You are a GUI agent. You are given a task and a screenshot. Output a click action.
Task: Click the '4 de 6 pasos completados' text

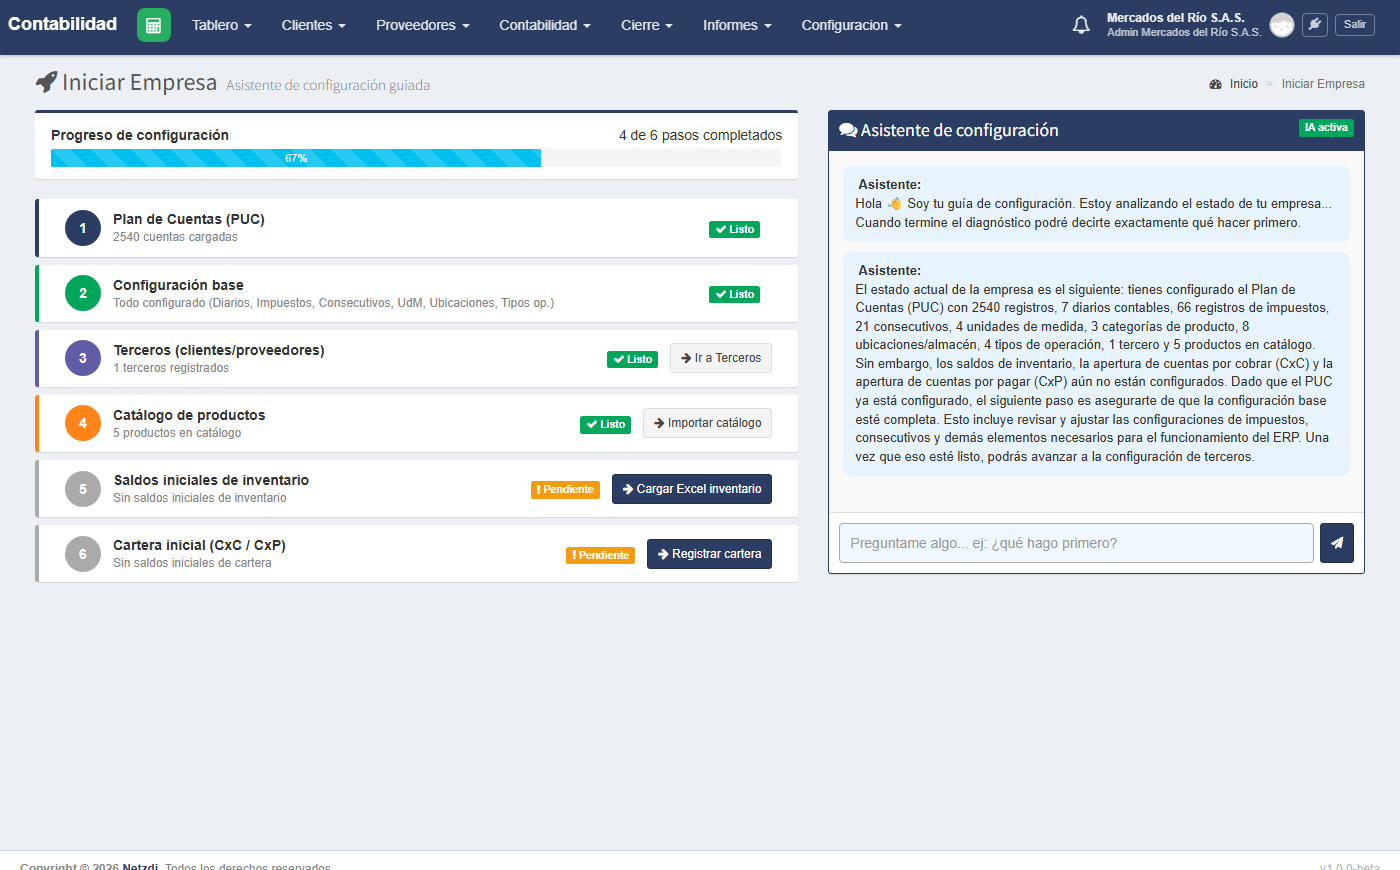pos(701,135)
